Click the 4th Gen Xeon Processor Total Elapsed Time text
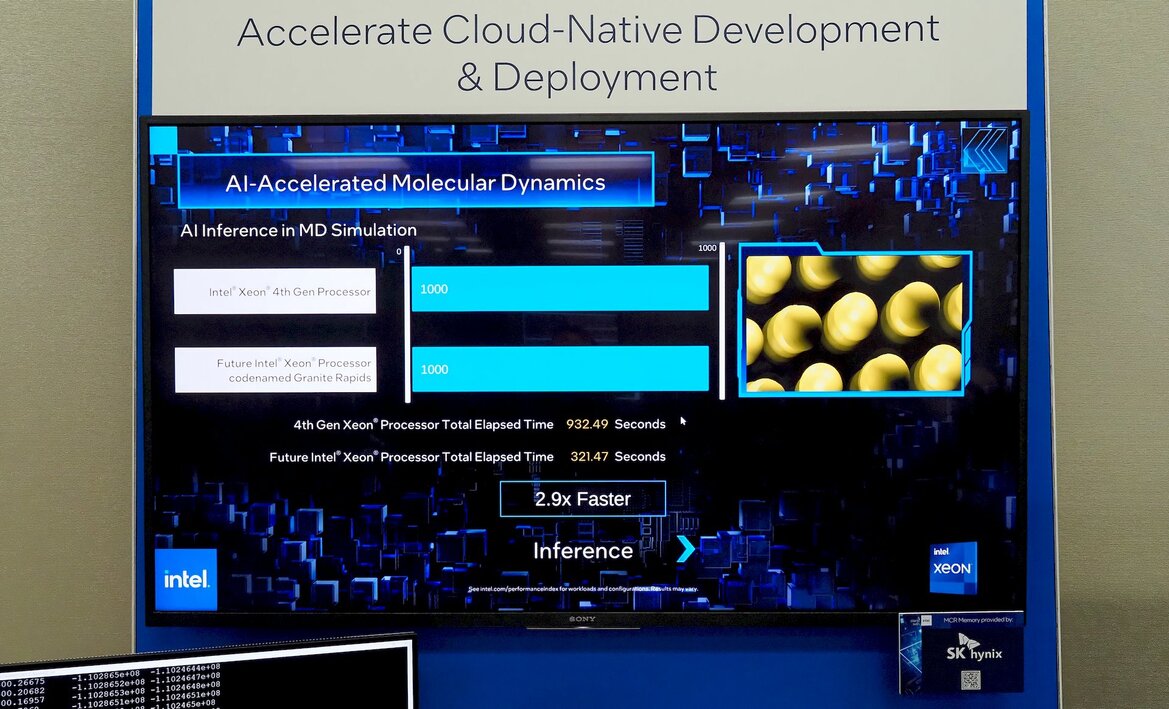Image resolution: width=1169 pixels, height=709 pixels. 423,424
